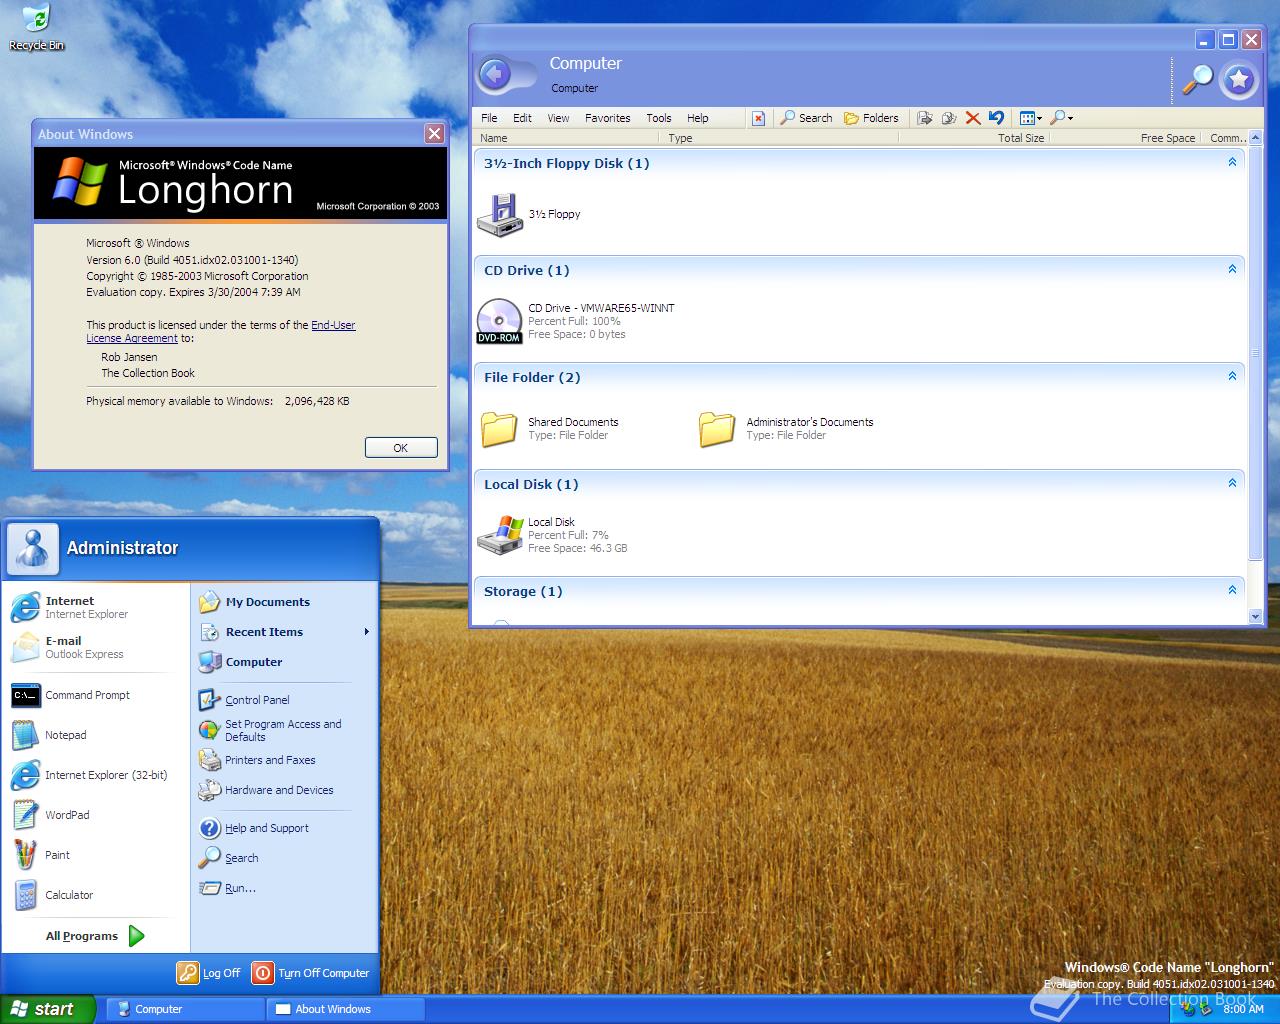Open Help and Support
The image size is (1280, 1024).
[284, 828]
